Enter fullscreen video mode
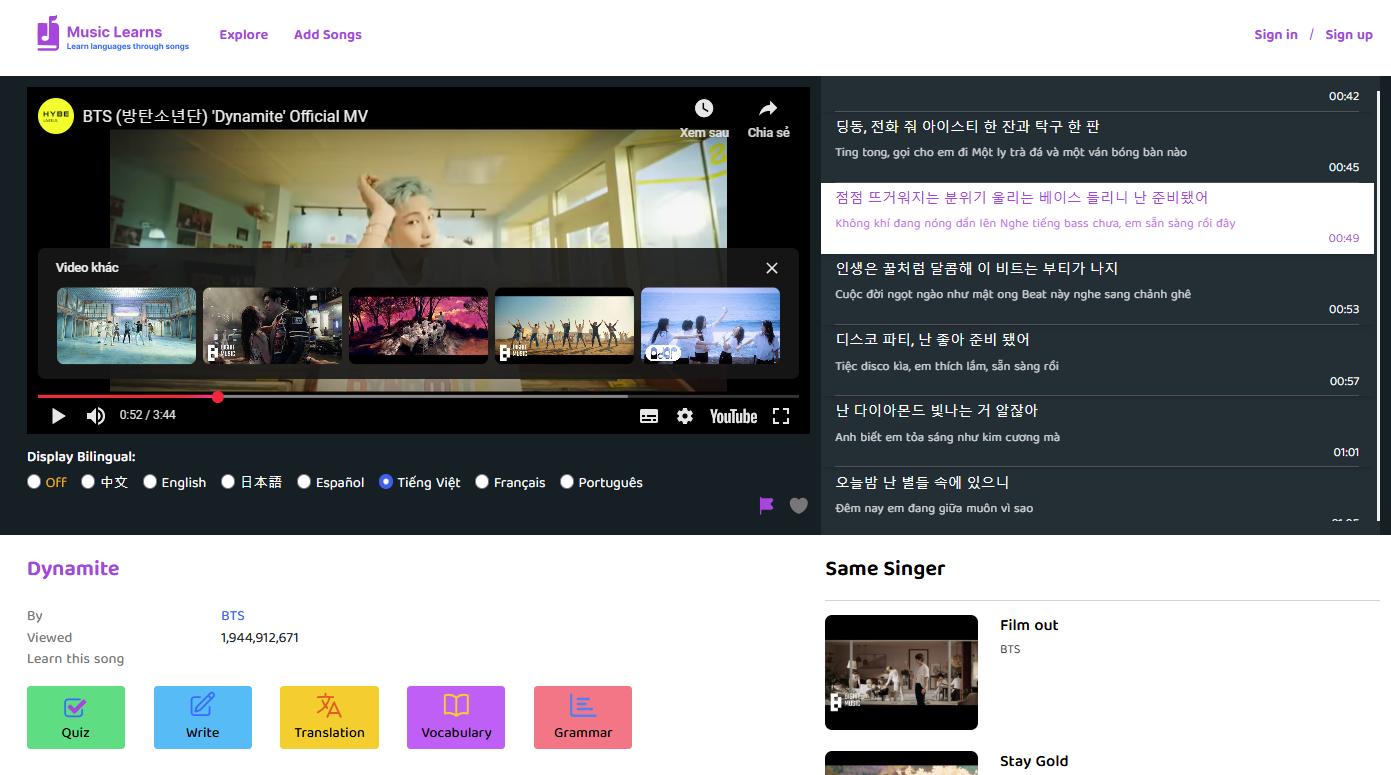The width and height of the screenshot is (1391, 775). (781, 416)
